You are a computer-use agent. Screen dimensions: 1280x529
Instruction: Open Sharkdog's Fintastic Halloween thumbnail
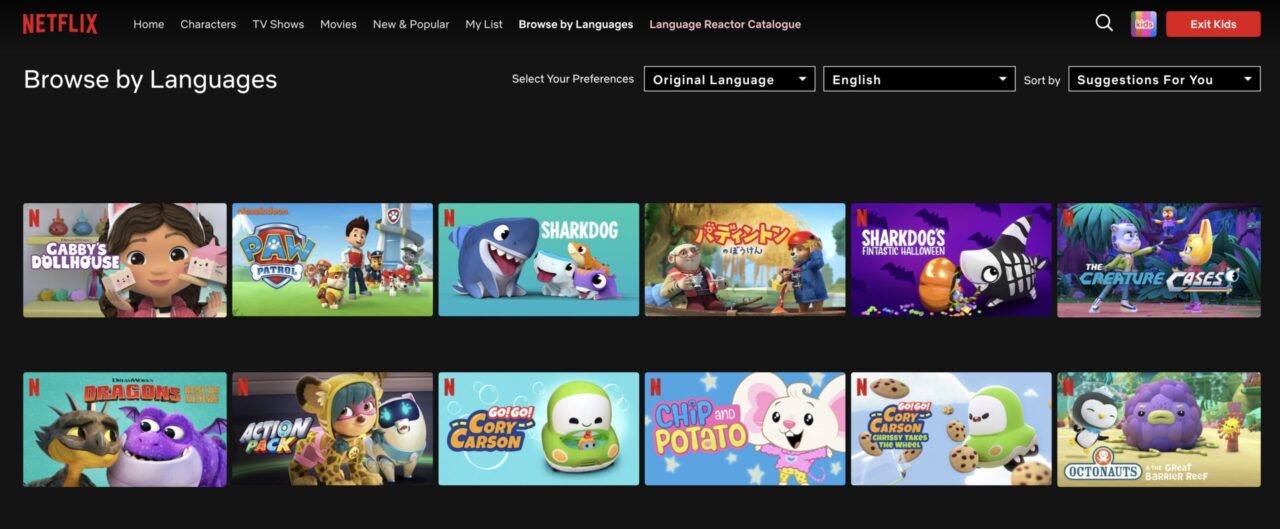click(x=951, y=260)
